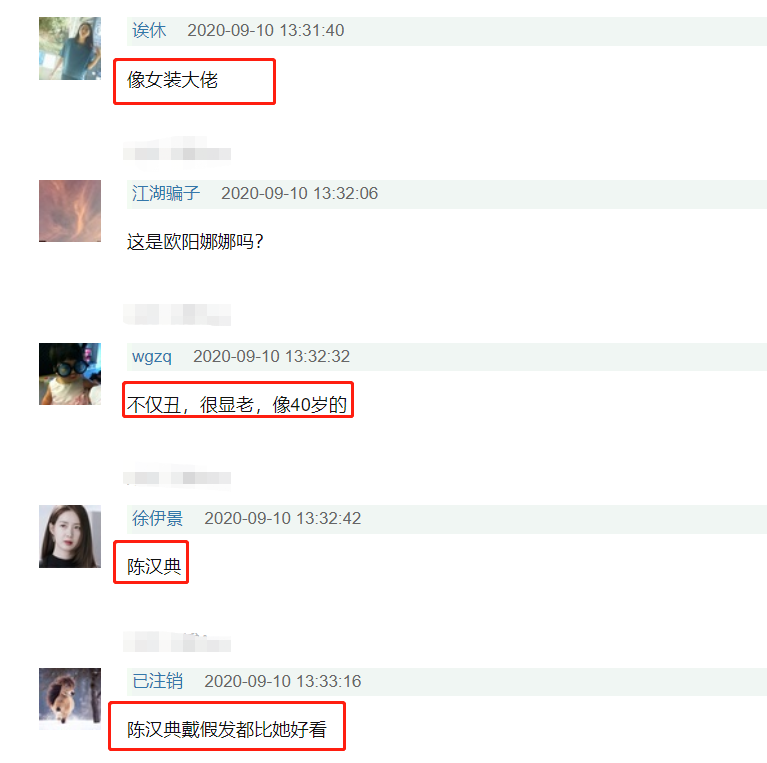Open 已注销 squirrel avatar

70,699
